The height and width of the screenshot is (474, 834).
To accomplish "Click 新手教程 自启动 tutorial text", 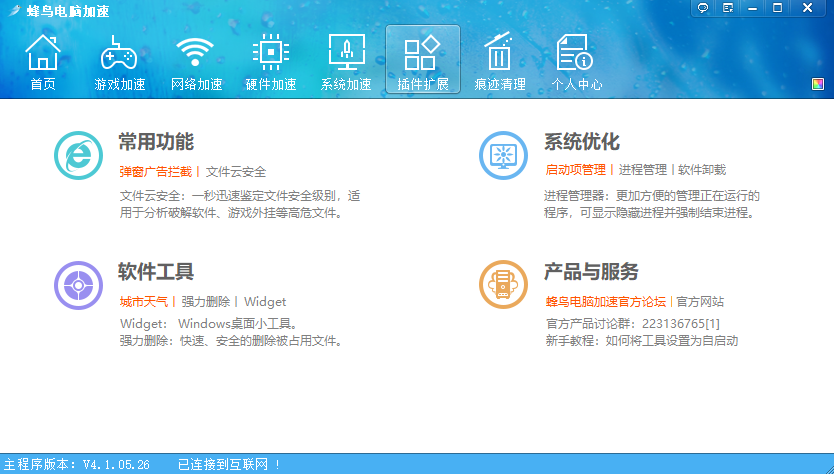I will click(641, 340).
